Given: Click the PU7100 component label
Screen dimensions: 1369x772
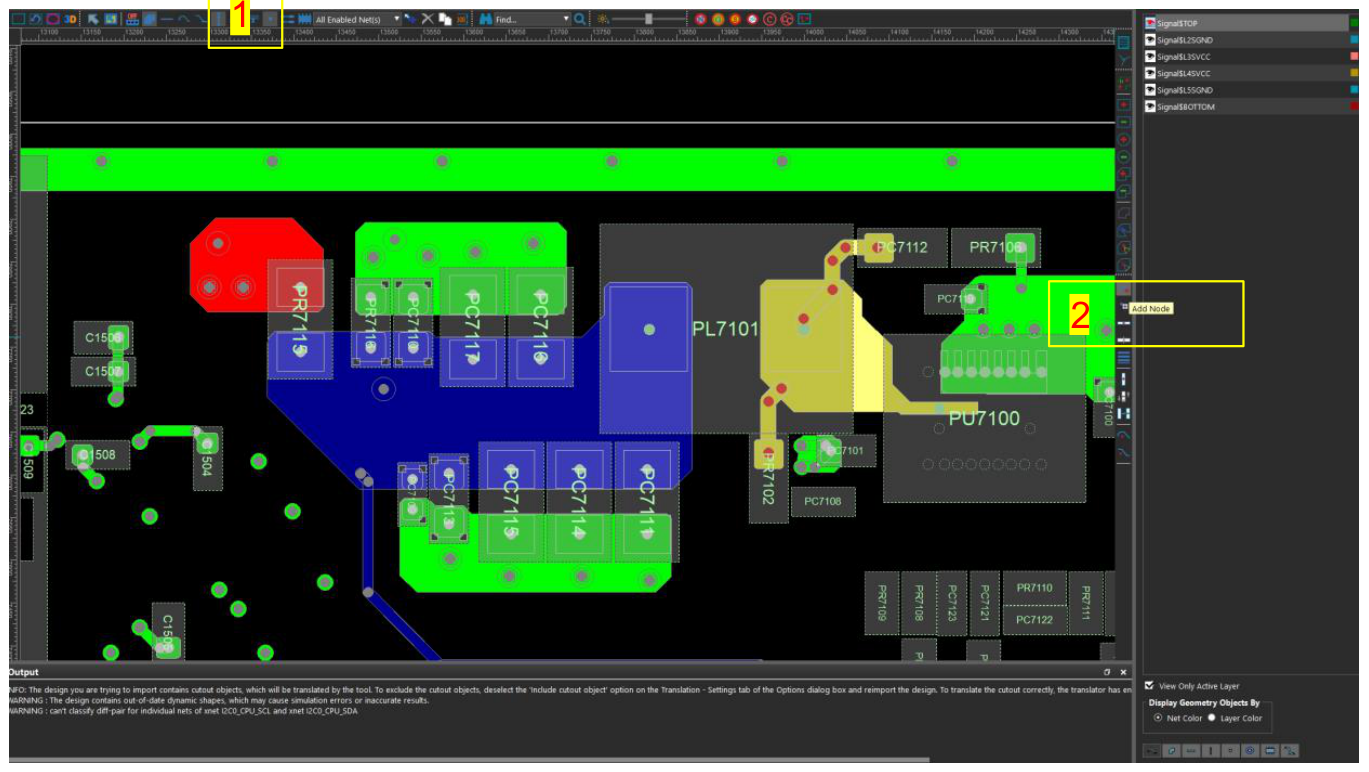Looking at the screenshot, I should (x=984, y=418).
